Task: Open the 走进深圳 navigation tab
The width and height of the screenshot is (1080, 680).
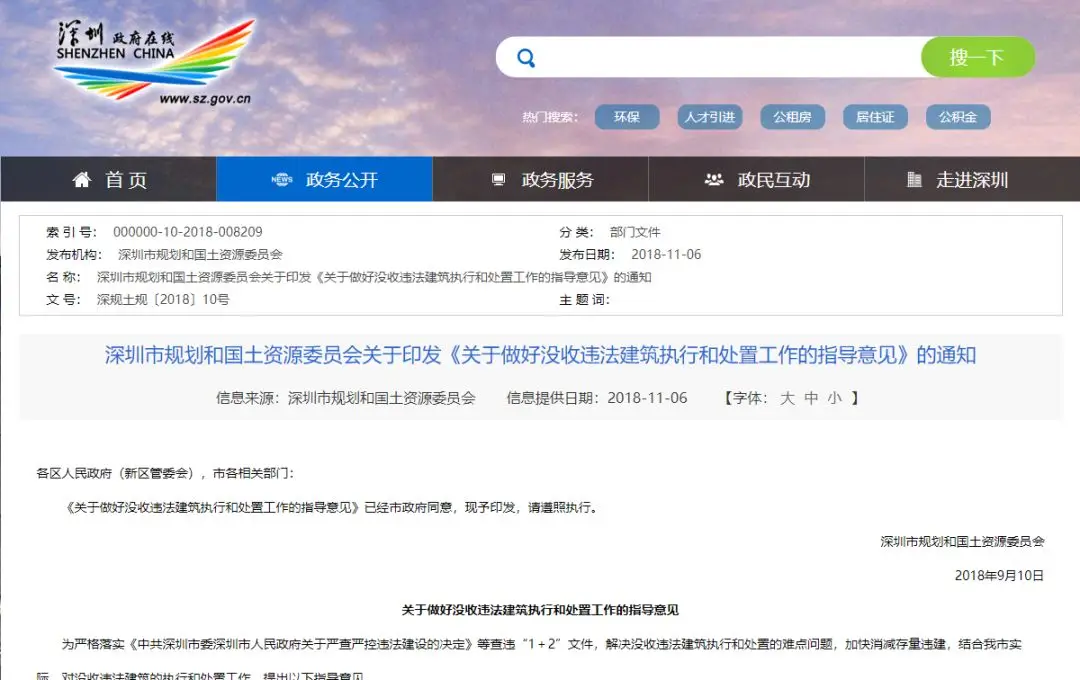Action: [972, 179]
